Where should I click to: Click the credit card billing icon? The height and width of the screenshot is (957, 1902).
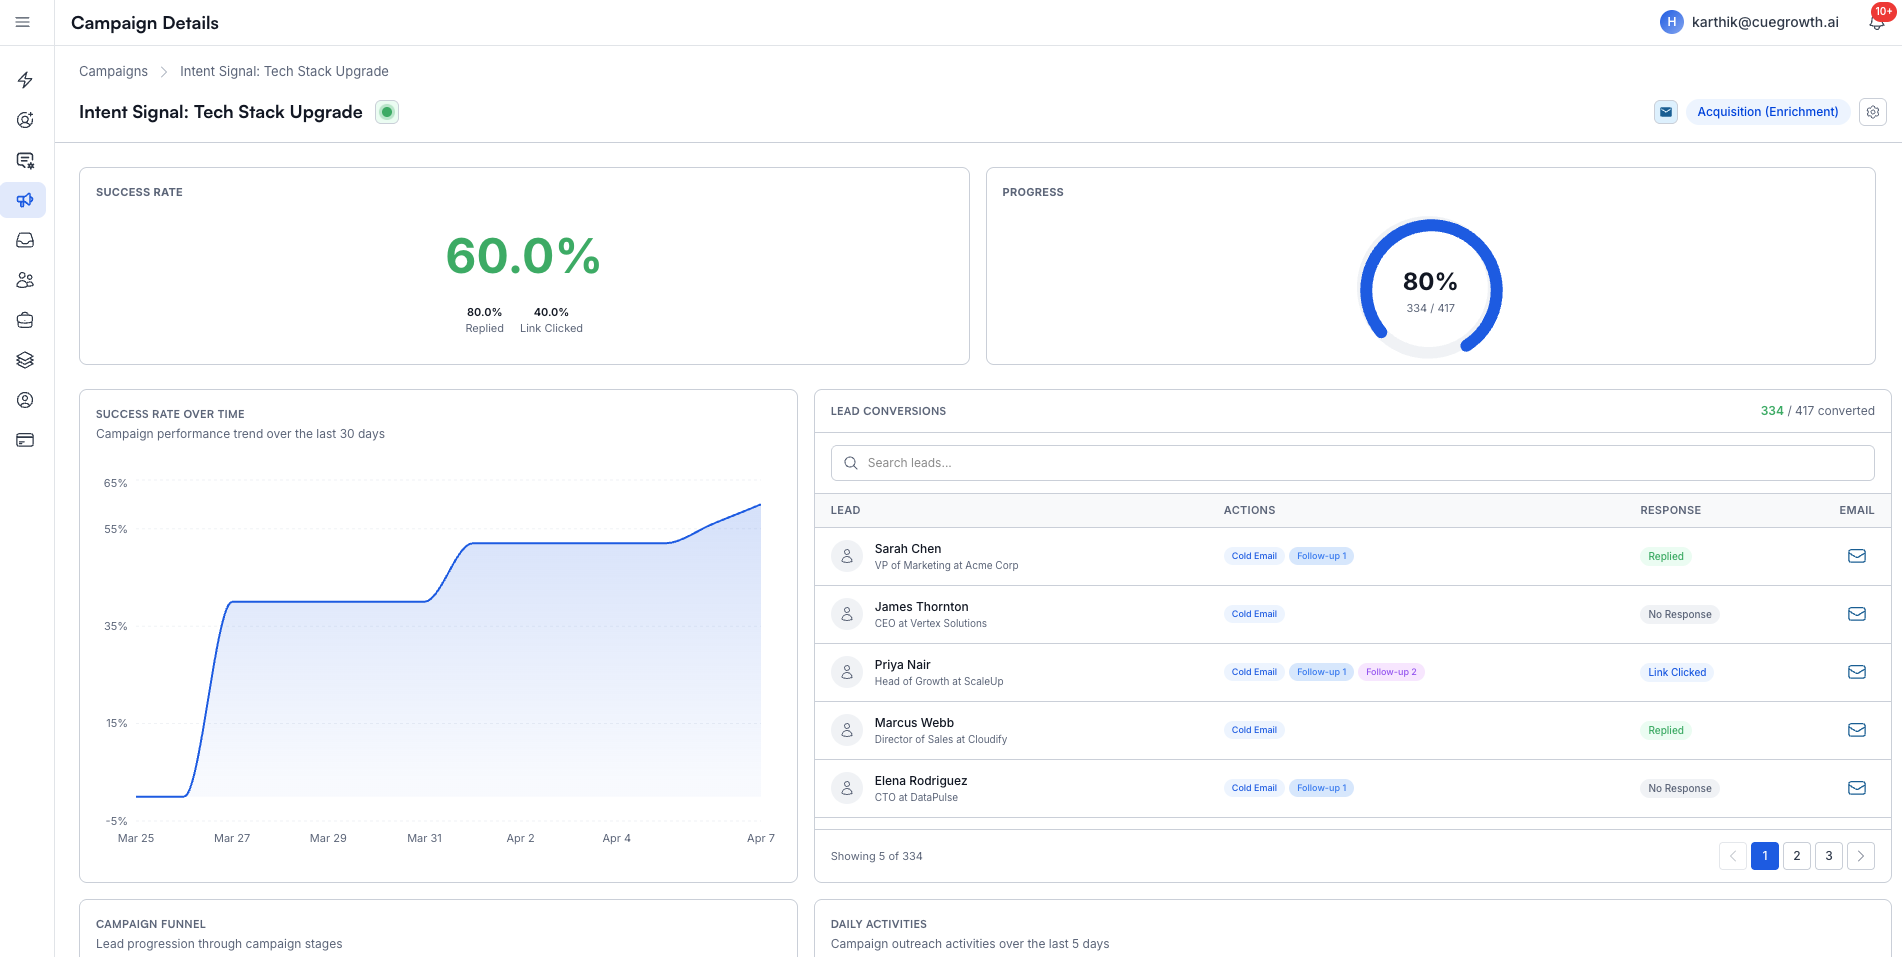point(25,440)
